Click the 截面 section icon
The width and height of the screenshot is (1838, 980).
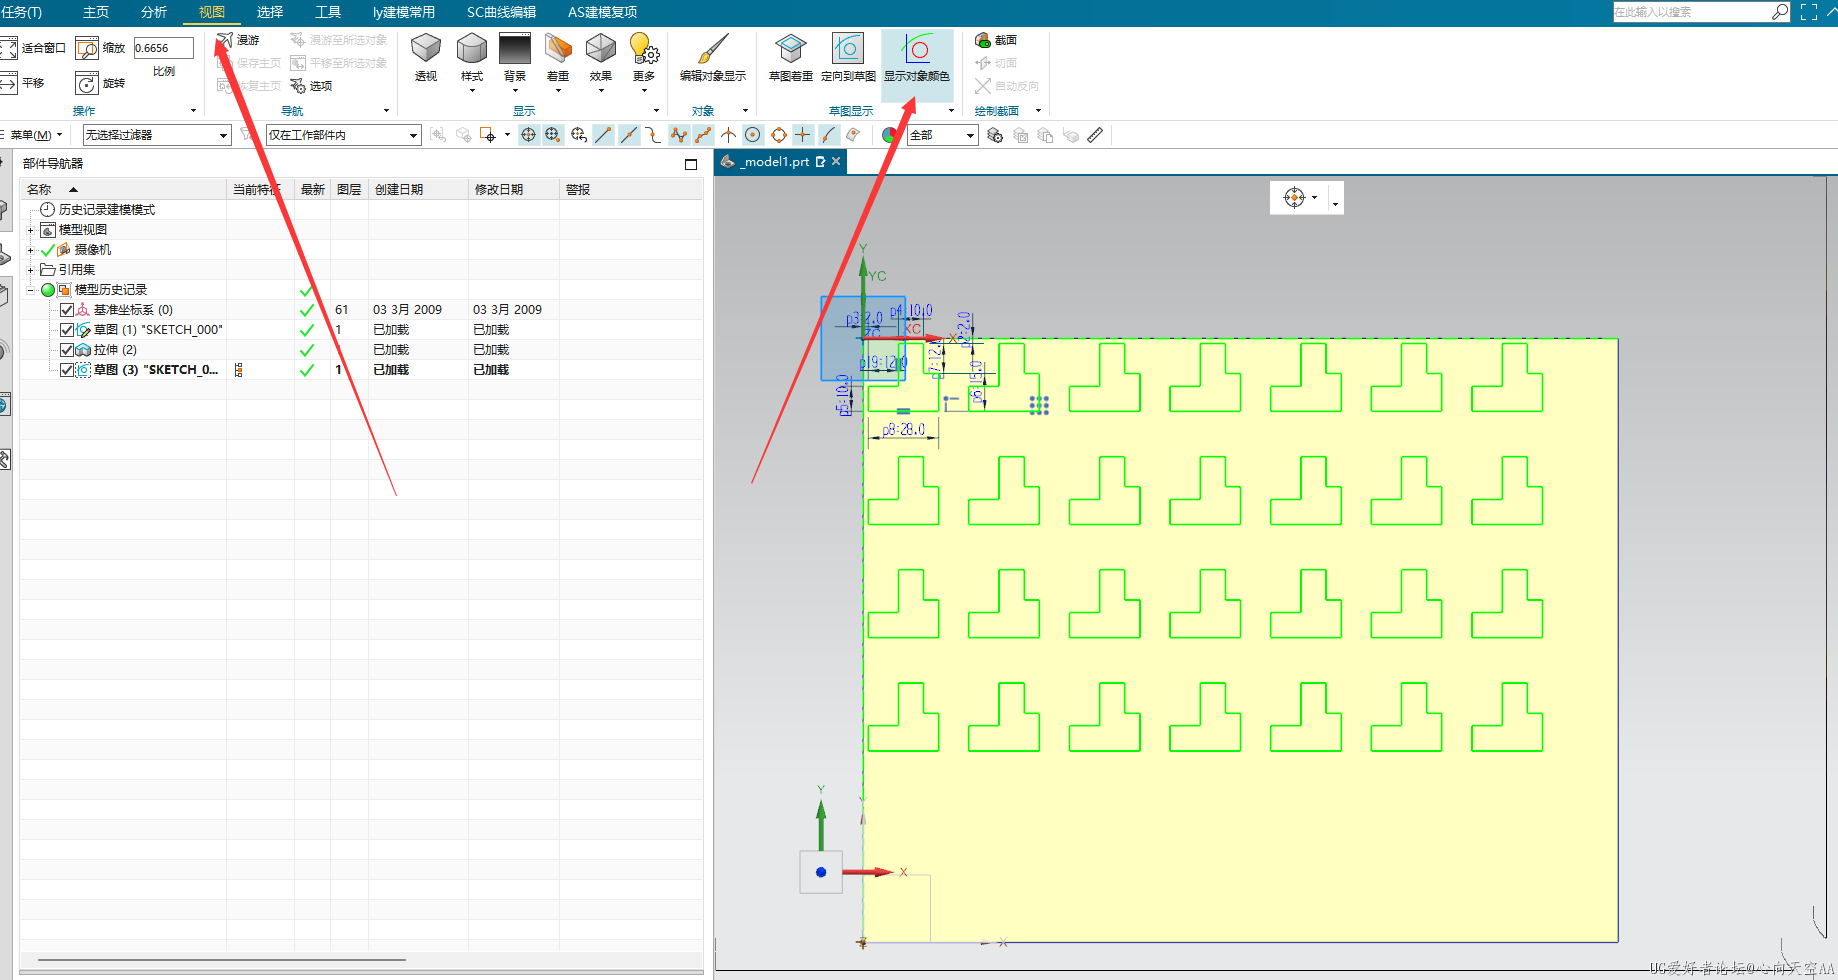pyautogui.click(x=983, y=40)
